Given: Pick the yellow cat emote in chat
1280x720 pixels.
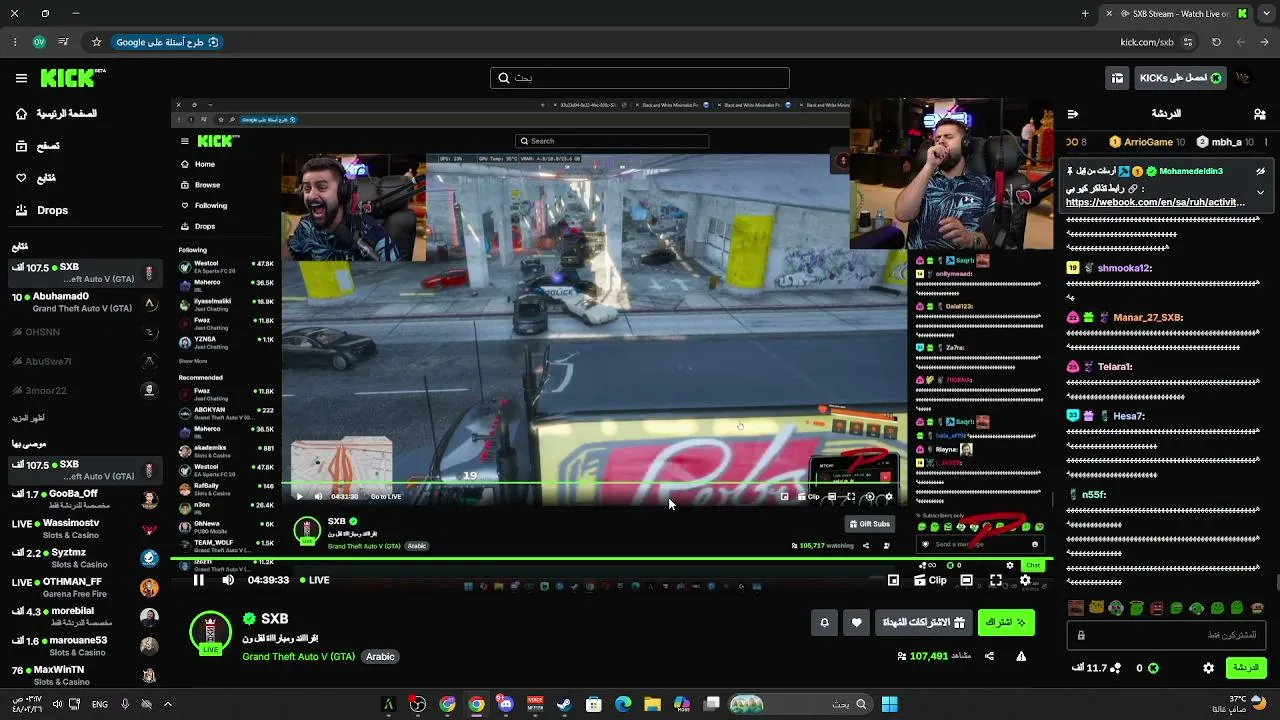Looking at the screenshot, I should click(1097, 608).
